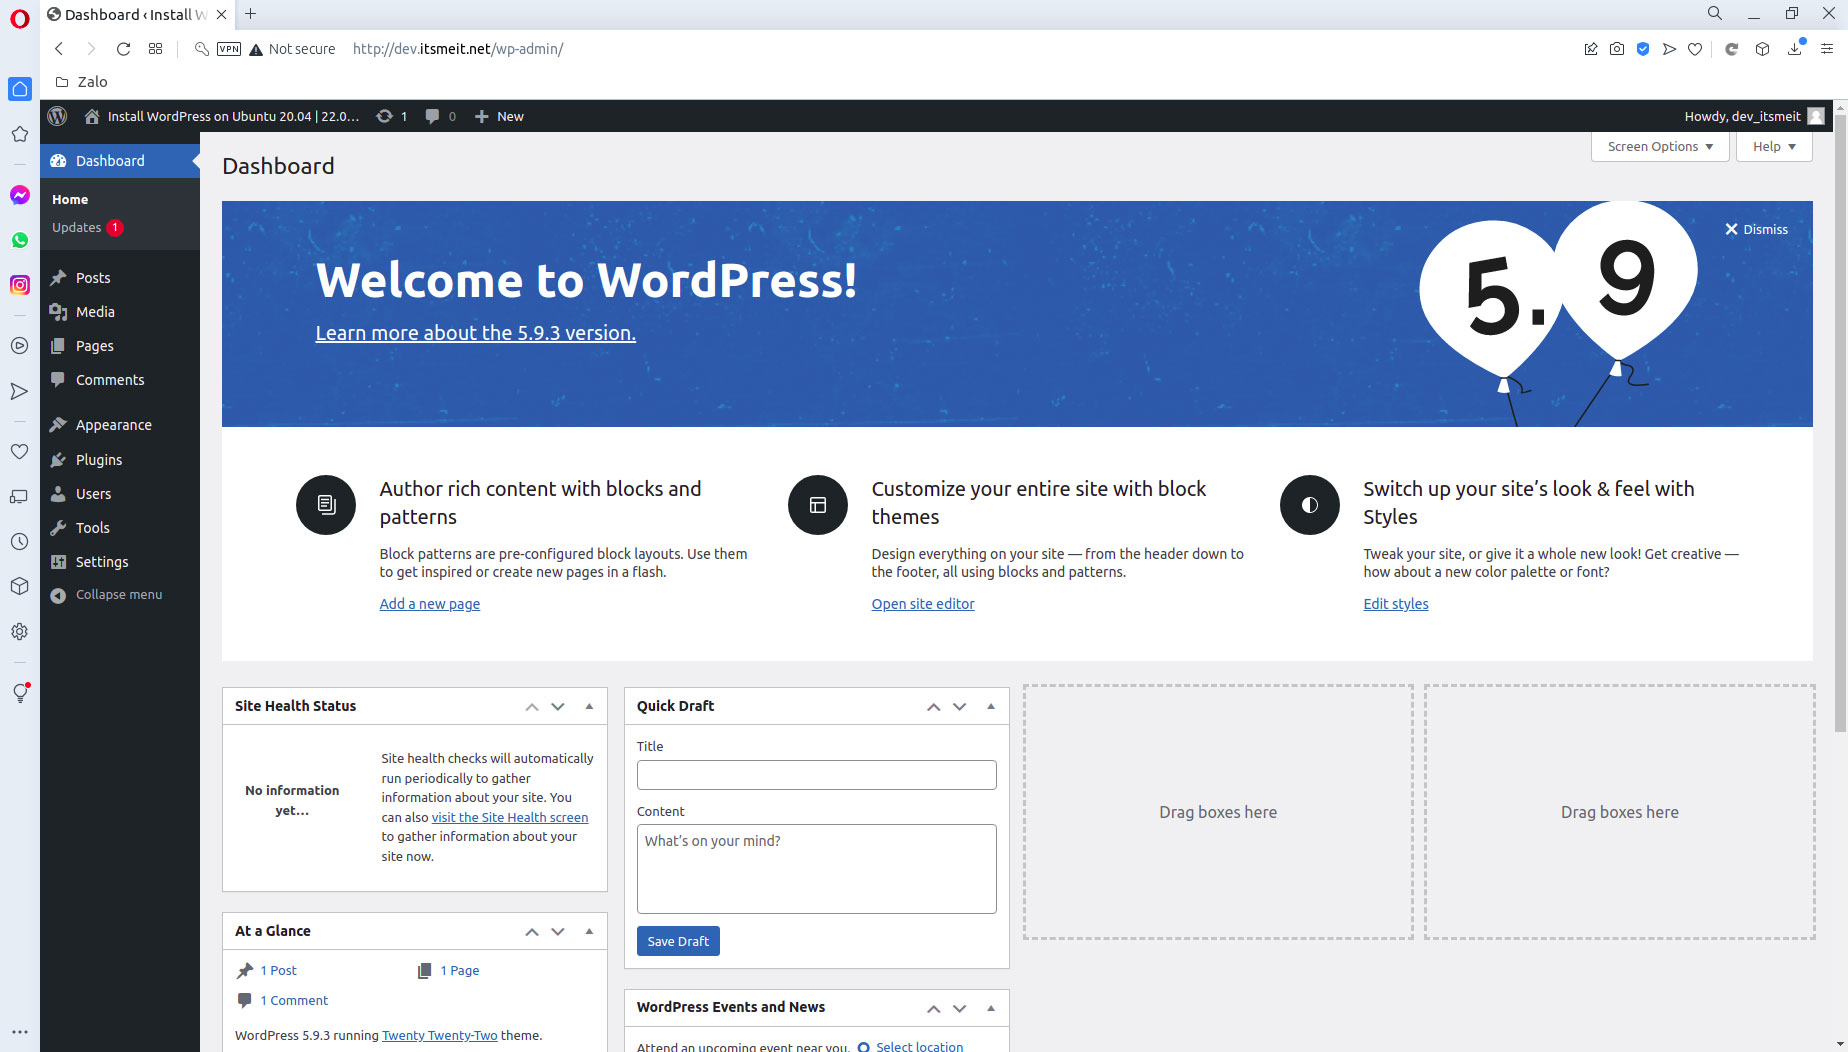Expand the Screen Options dropdown
This screenshot has height=1052, width=1848.
pos(1660,146)
